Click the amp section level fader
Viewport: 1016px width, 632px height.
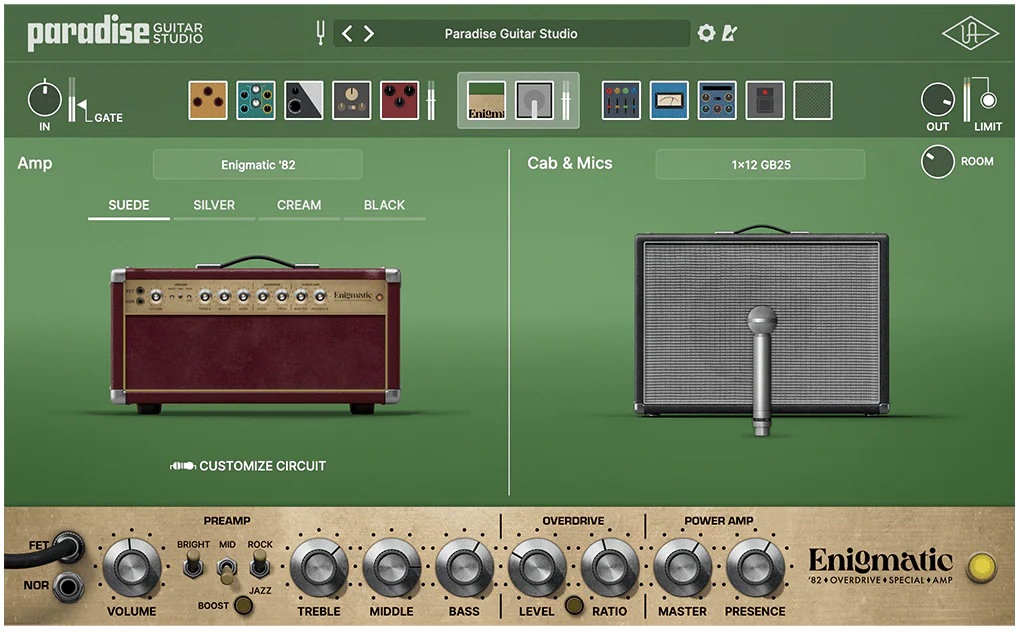(566, 100)
